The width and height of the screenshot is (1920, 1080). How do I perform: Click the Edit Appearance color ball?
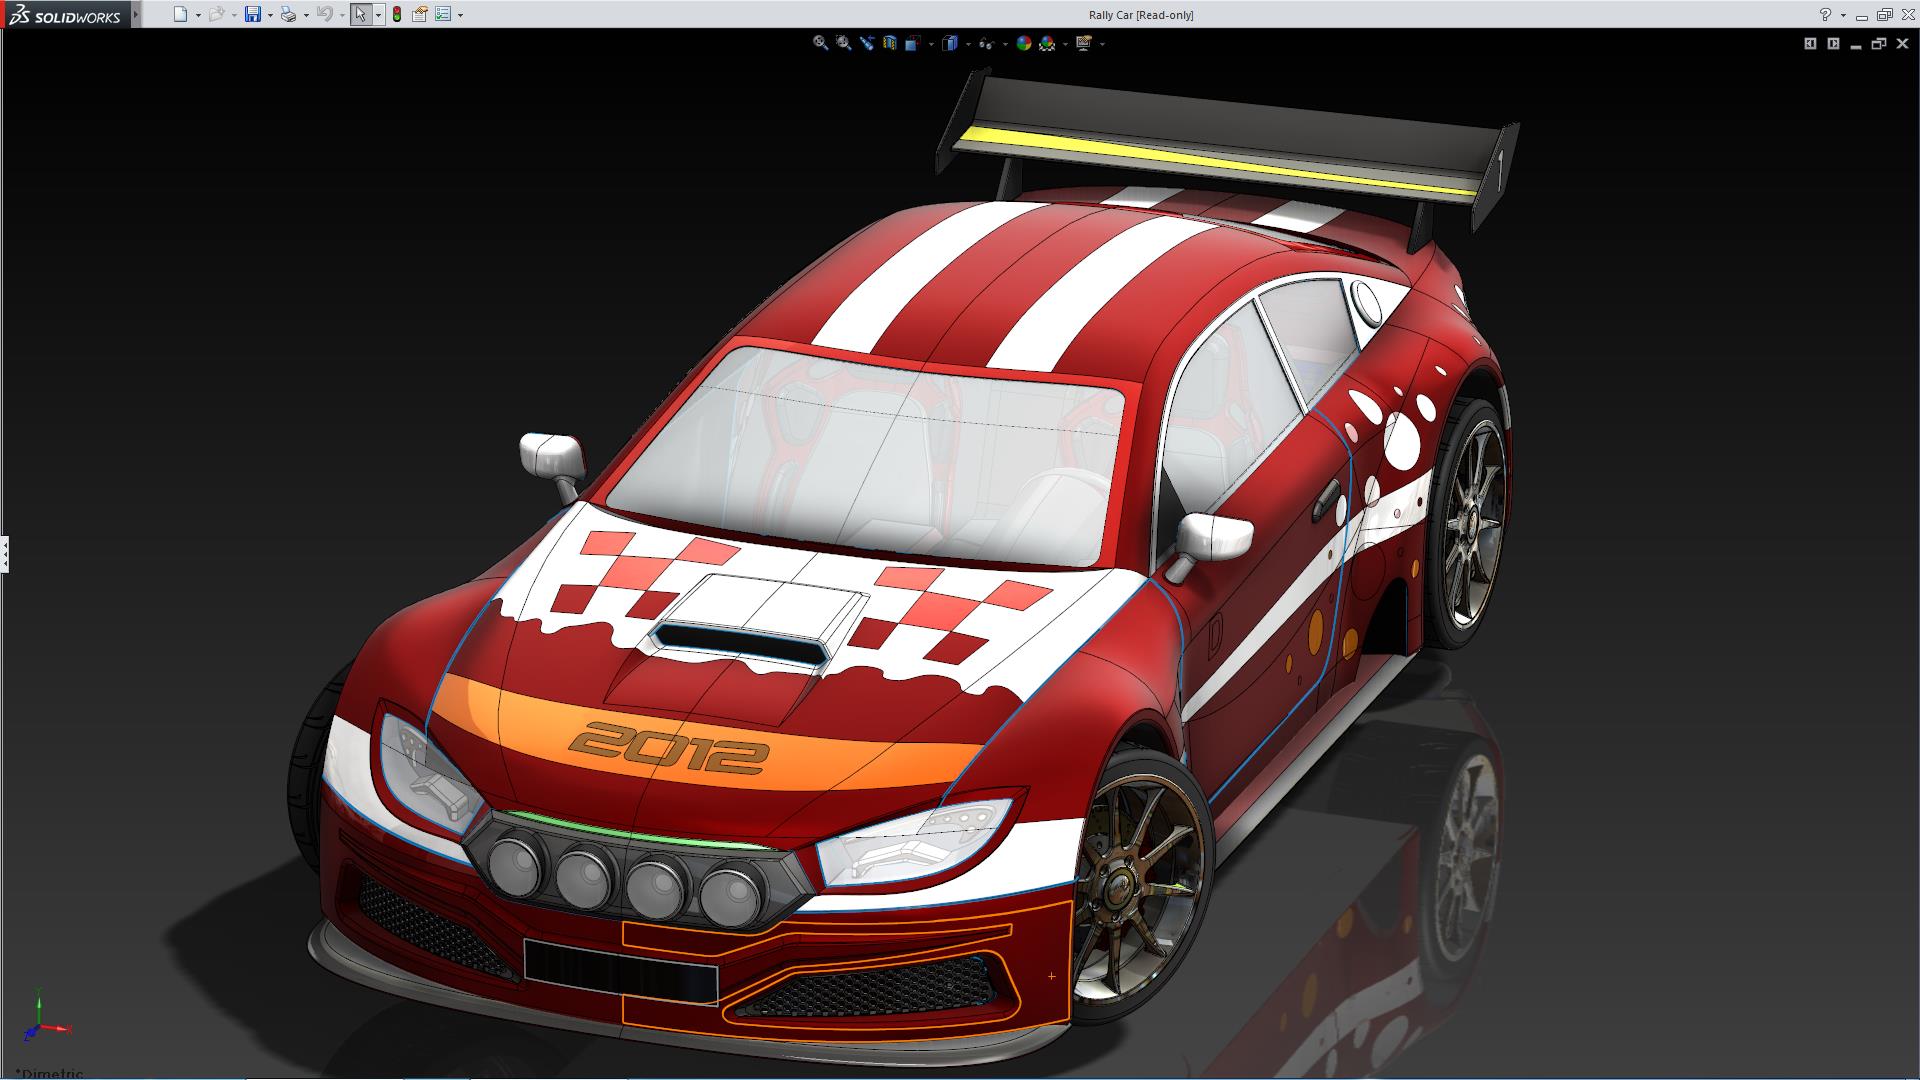(x=1023, y=43)
